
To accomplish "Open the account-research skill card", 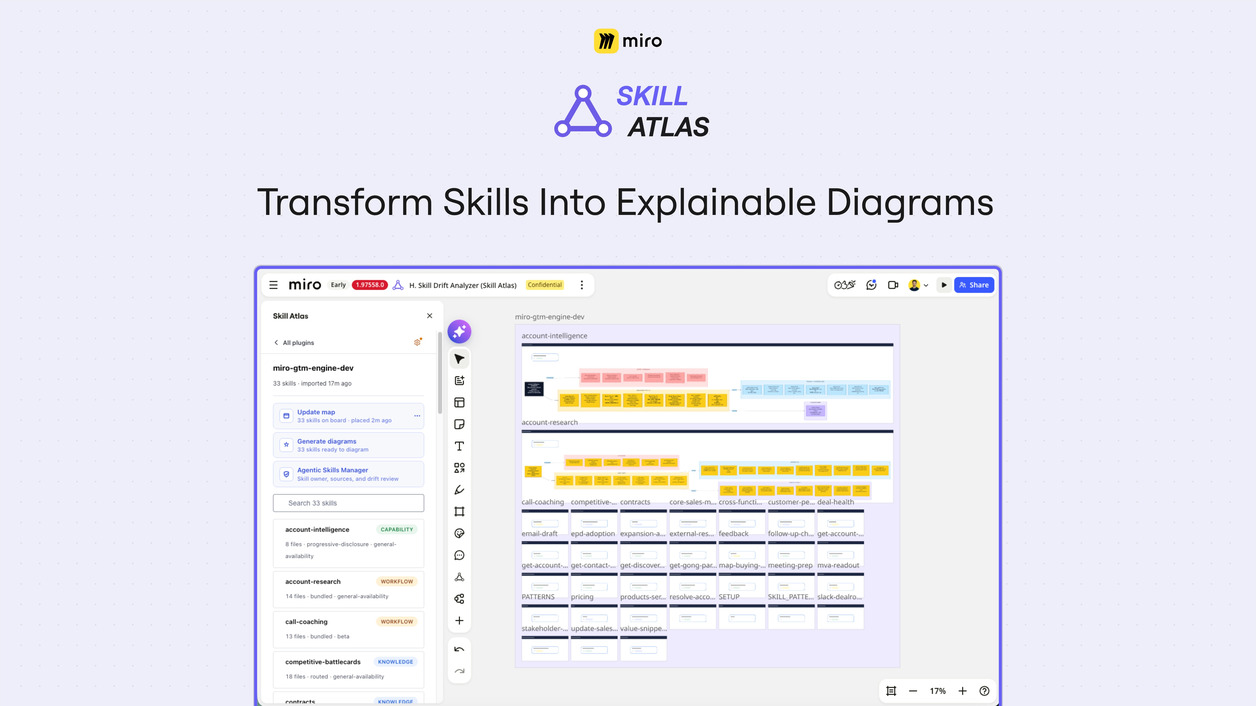I will coord(348,589).
